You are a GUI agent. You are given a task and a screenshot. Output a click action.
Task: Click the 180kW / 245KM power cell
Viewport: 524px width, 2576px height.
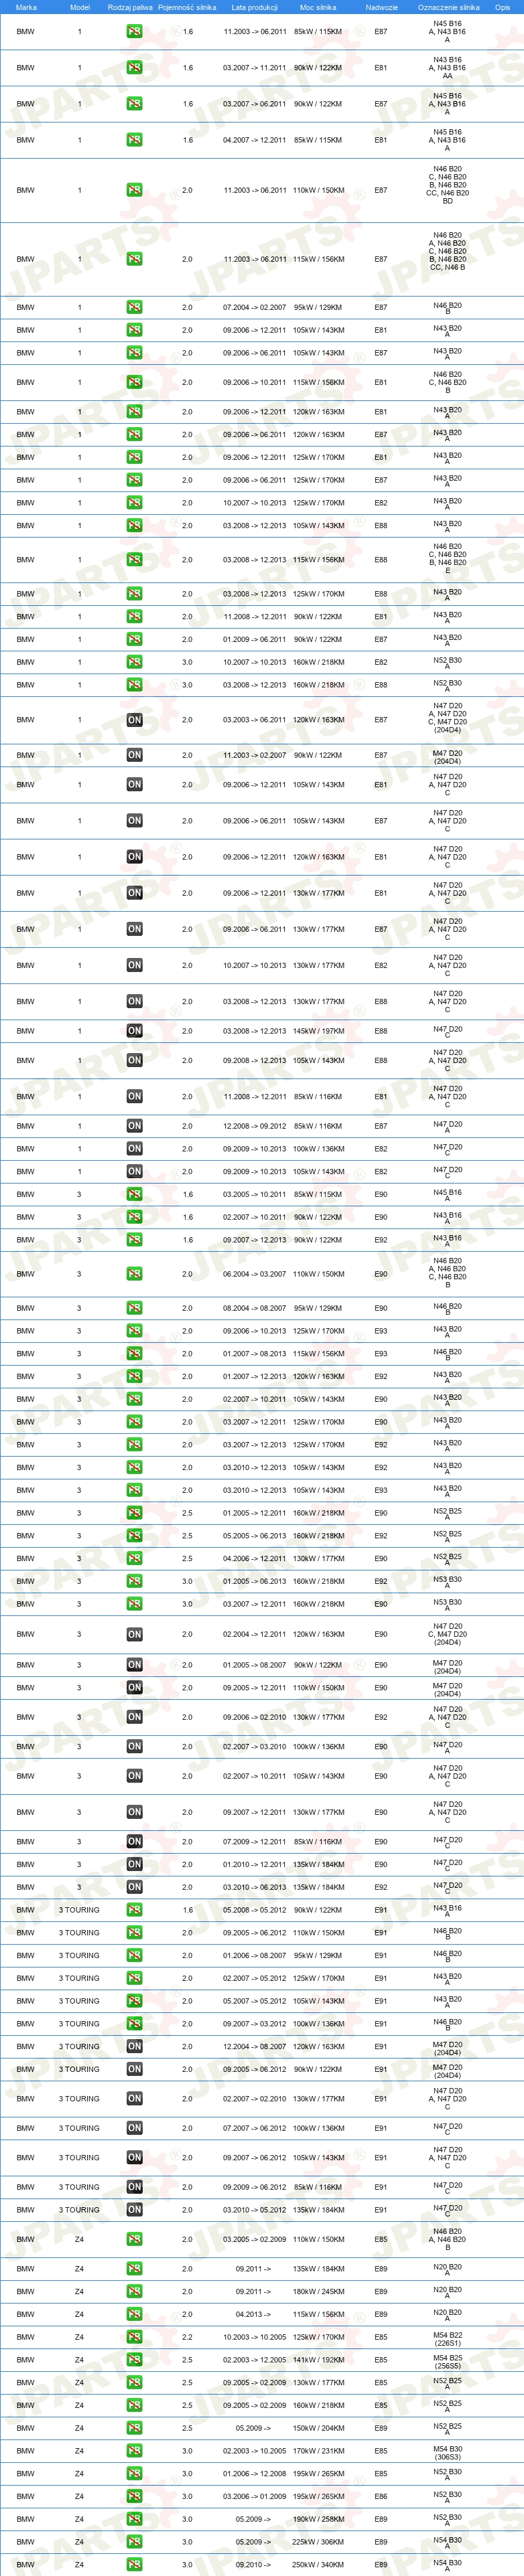pos(318,2291)
